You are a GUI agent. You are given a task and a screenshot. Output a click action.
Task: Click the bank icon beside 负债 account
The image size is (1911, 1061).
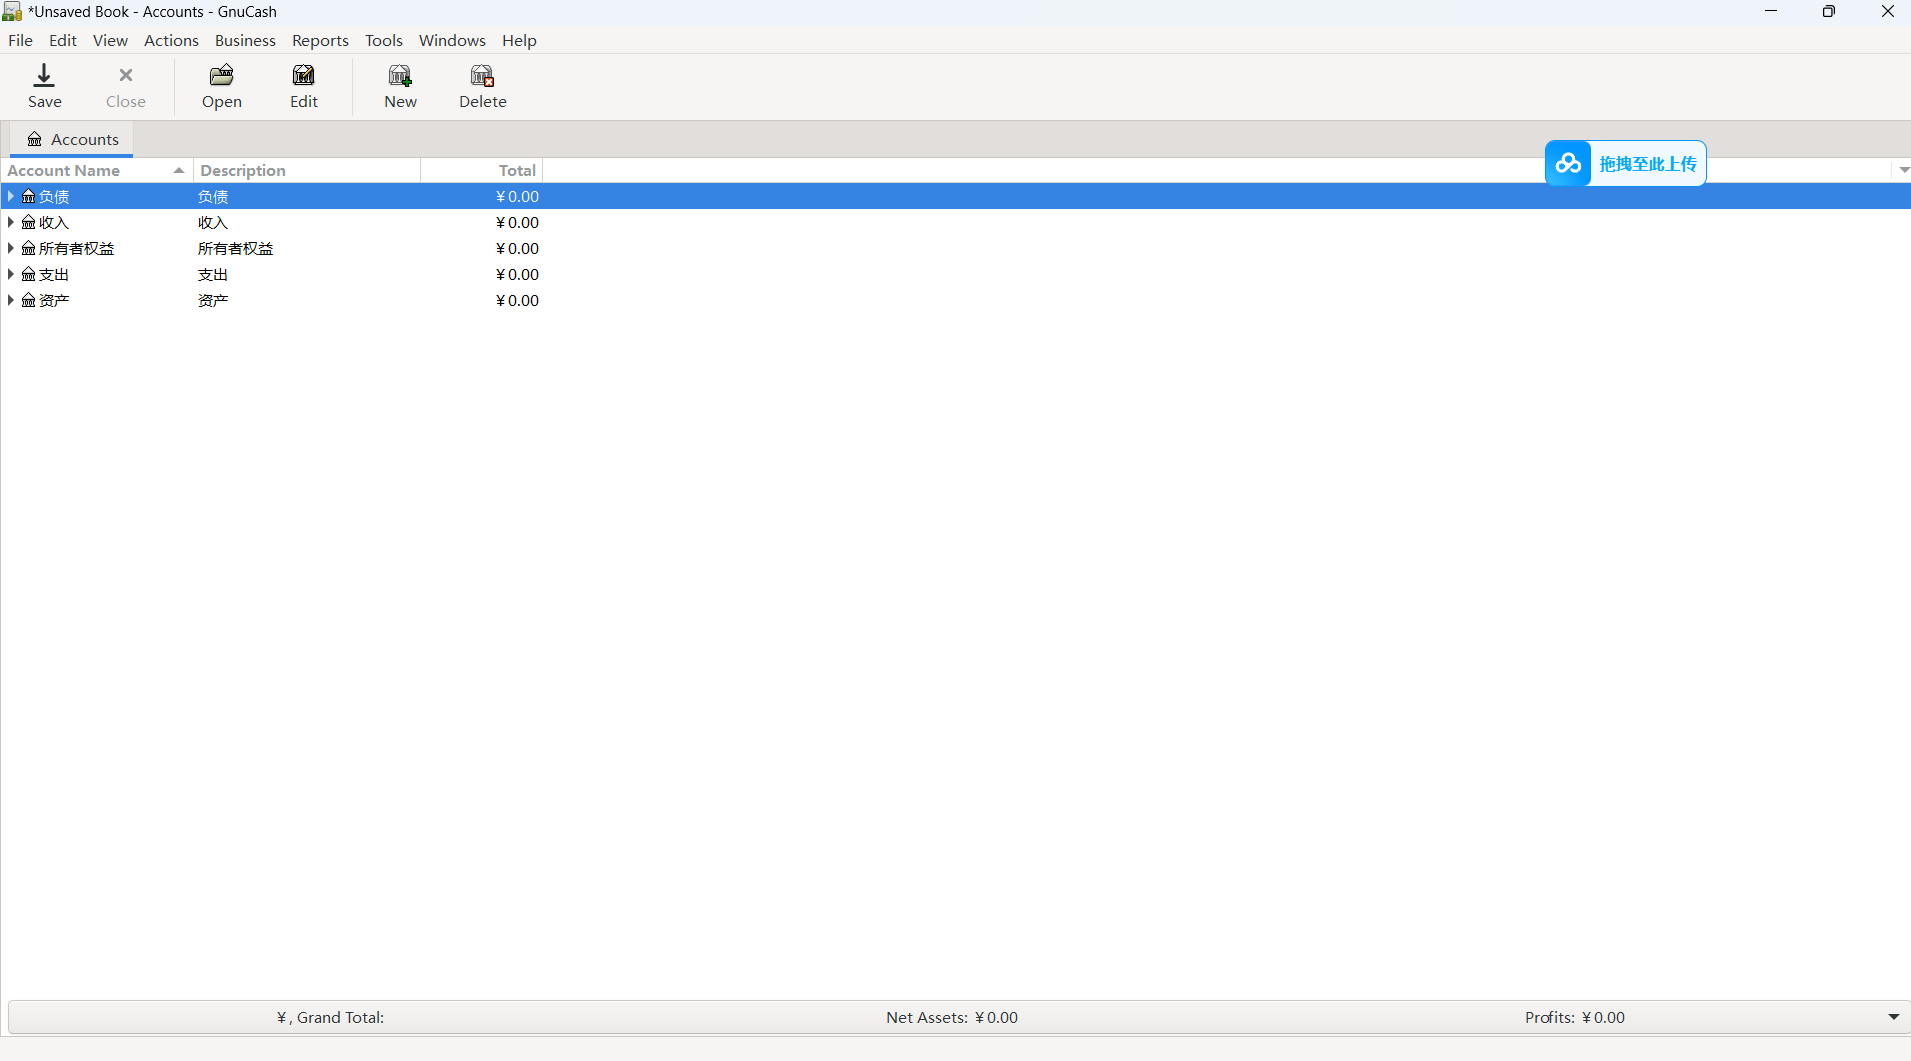click(29, 197)
